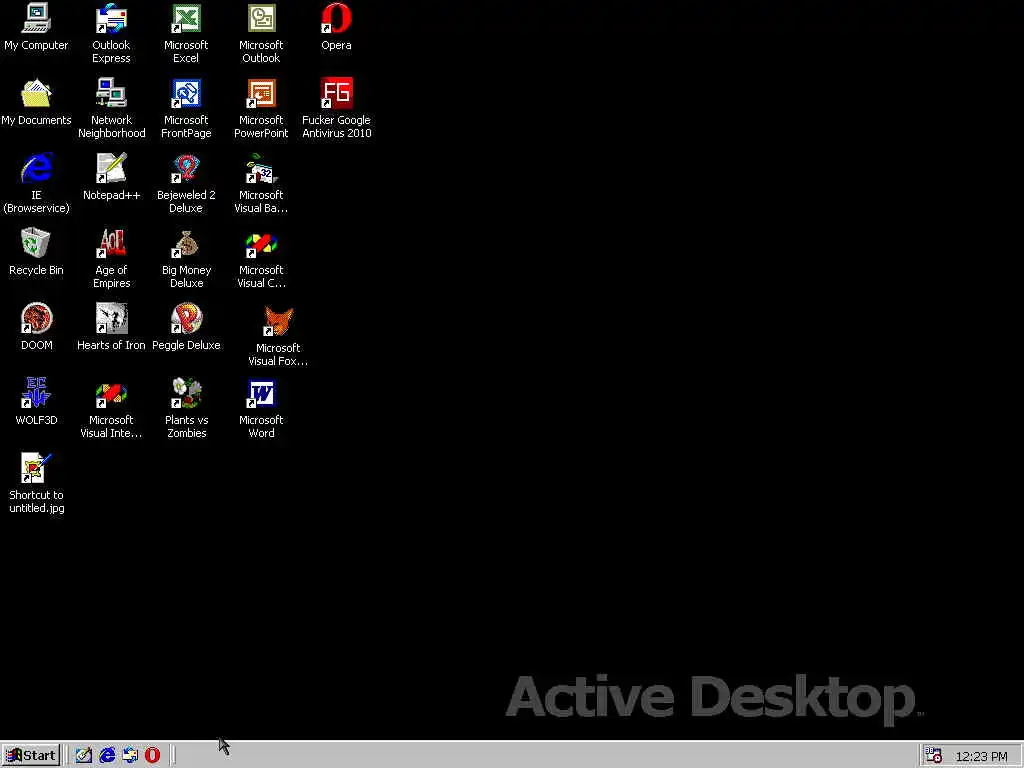Select the Microsoft Visual FoxPro fox icon
This screenshot has height=768, width=1024.
(x=278, y=321)
